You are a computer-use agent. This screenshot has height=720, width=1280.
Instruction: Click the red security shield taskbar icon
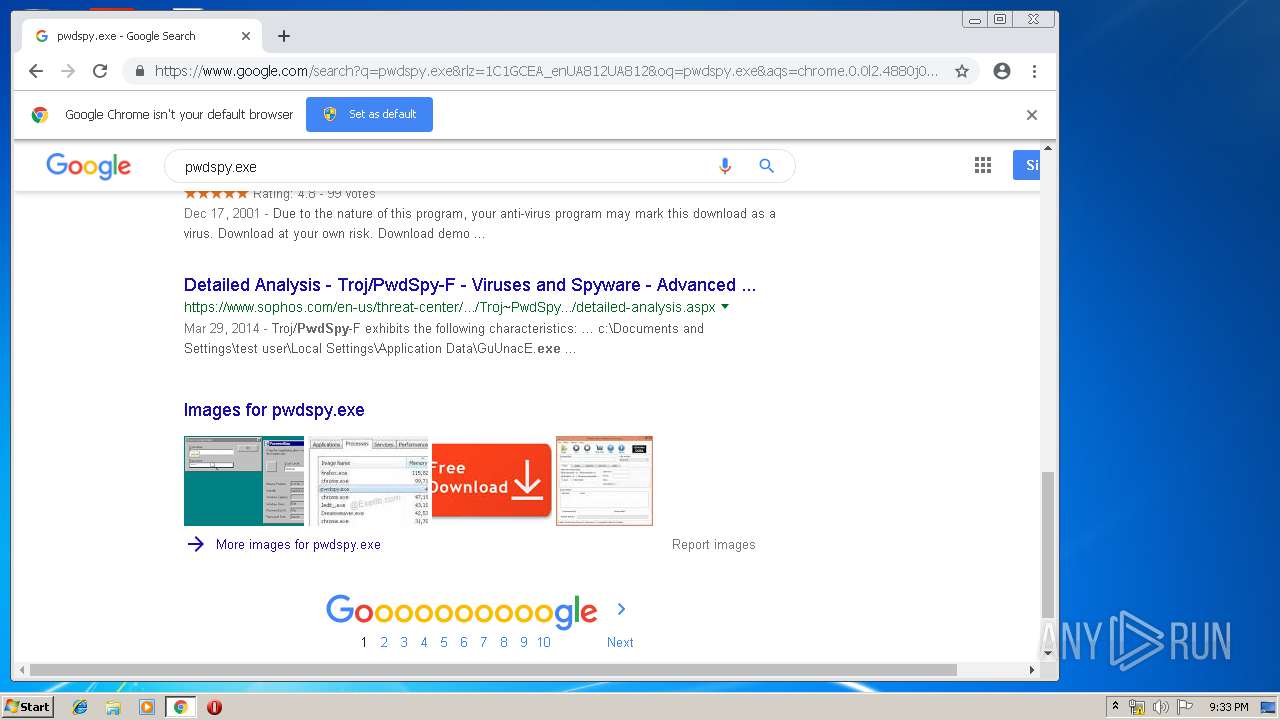pyautogui.click(x=214, y=707)
